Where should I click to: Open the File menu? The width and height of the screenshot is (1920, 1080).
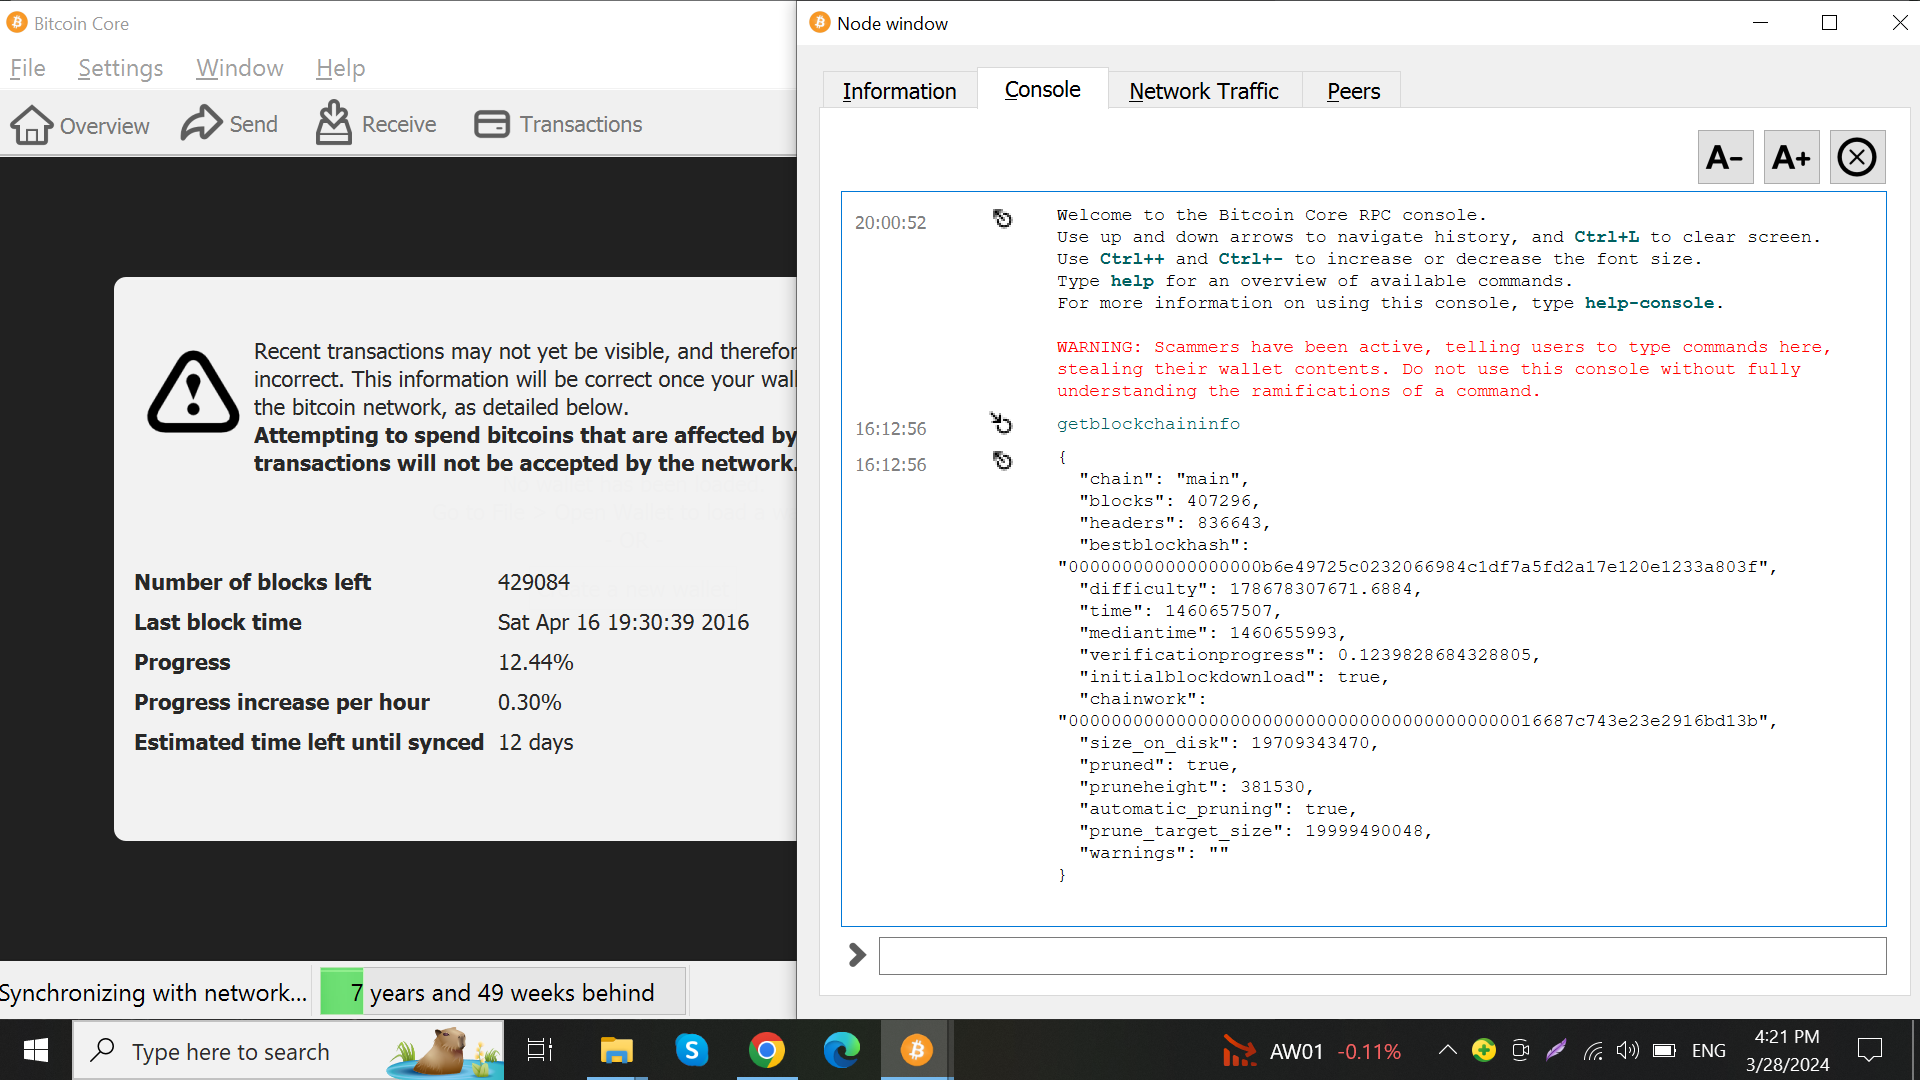pyautogui.click(x=28, y=68)
